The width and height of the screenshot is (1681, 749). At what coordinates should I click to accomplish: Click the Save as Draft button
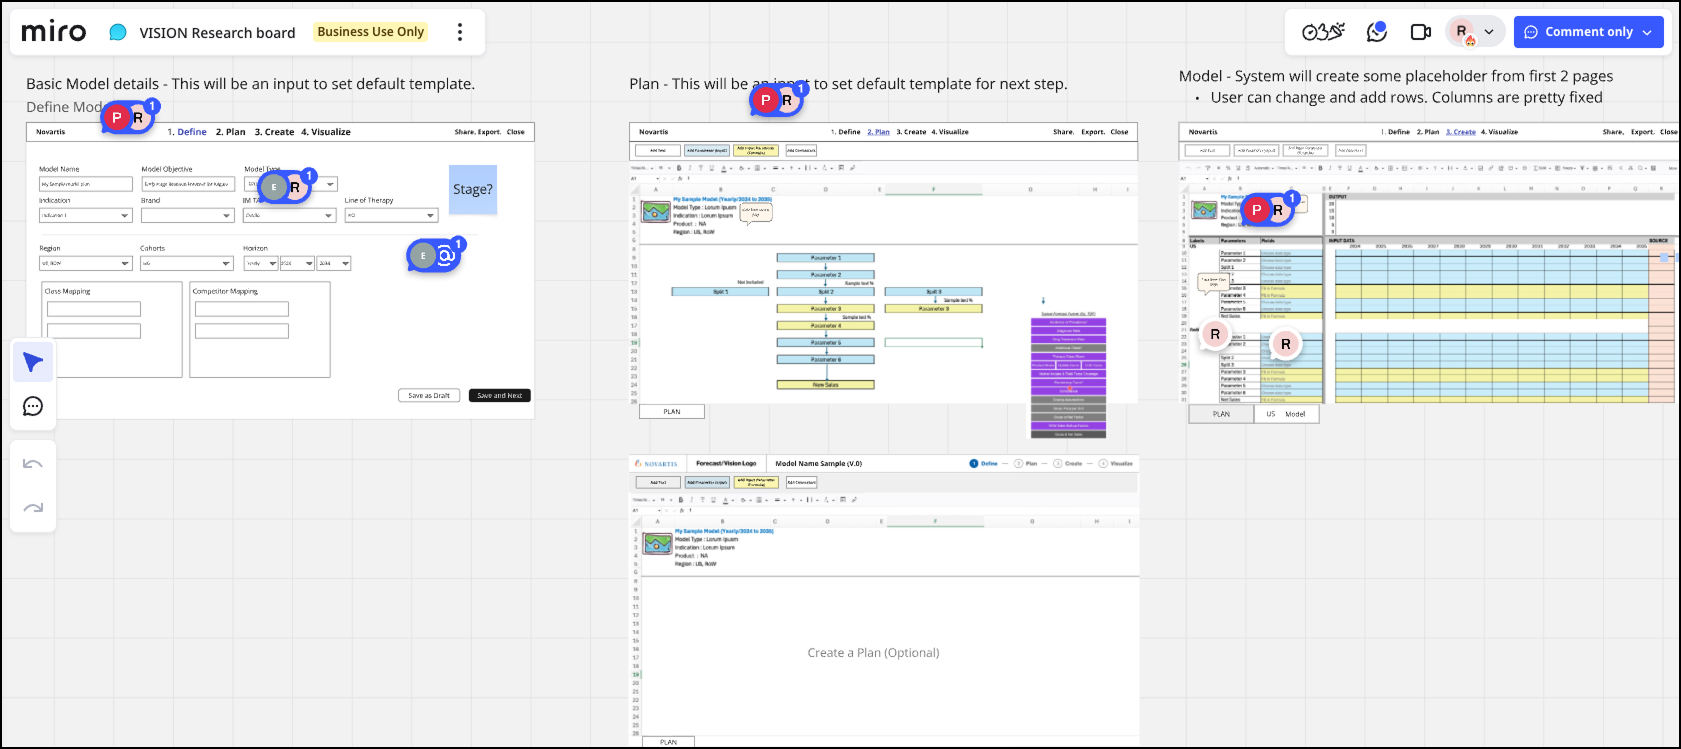click(x=429, y=396)
